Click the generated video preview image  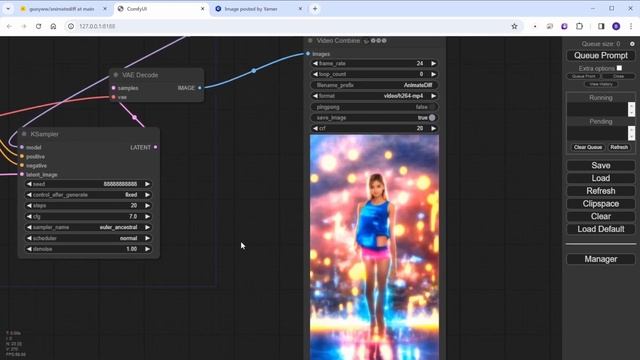pyautogui.click(x=374, y=247)
